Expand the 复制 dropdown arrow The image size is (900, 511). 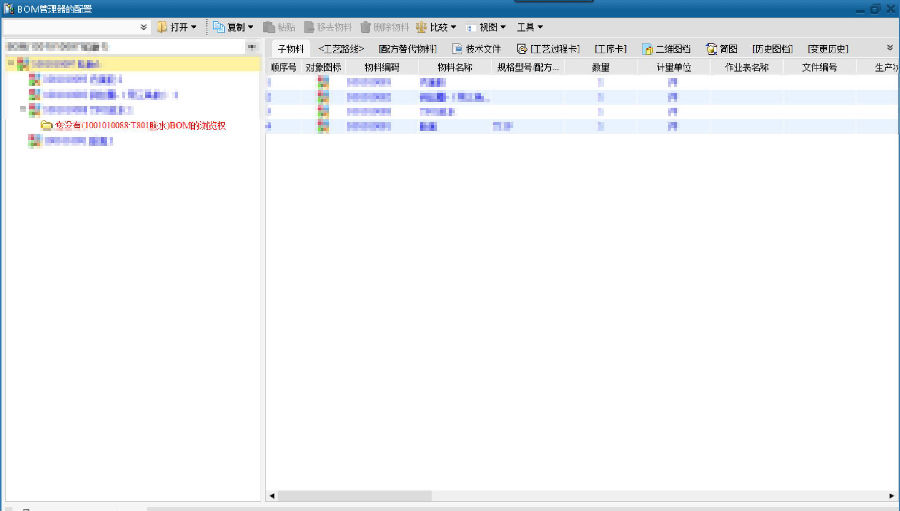(251, 27)
